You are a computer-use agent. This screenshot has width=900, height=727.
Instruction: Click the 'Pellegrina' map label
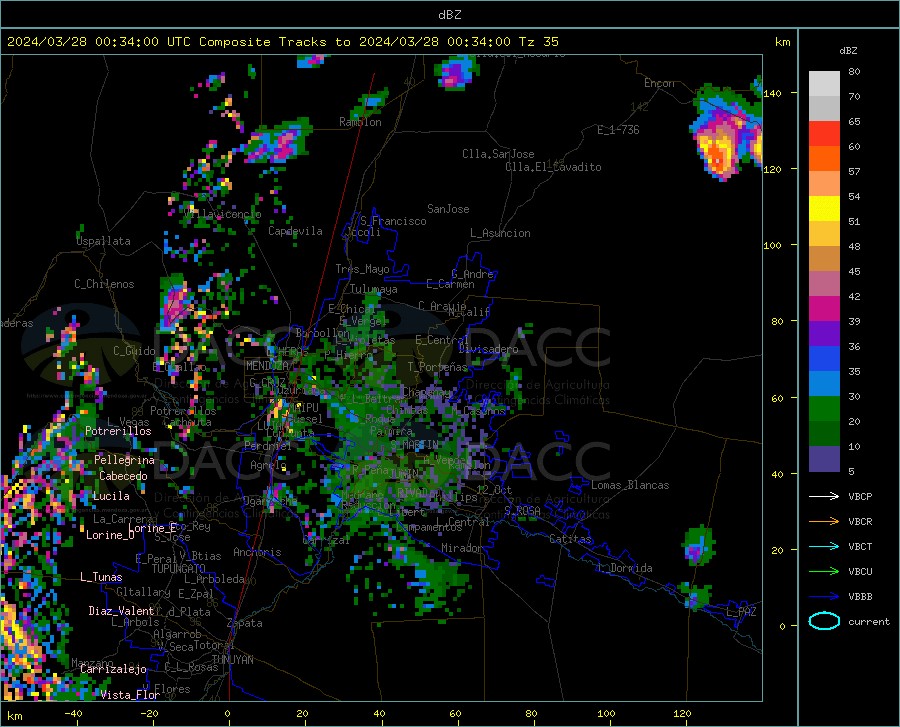tap(125, 460)
